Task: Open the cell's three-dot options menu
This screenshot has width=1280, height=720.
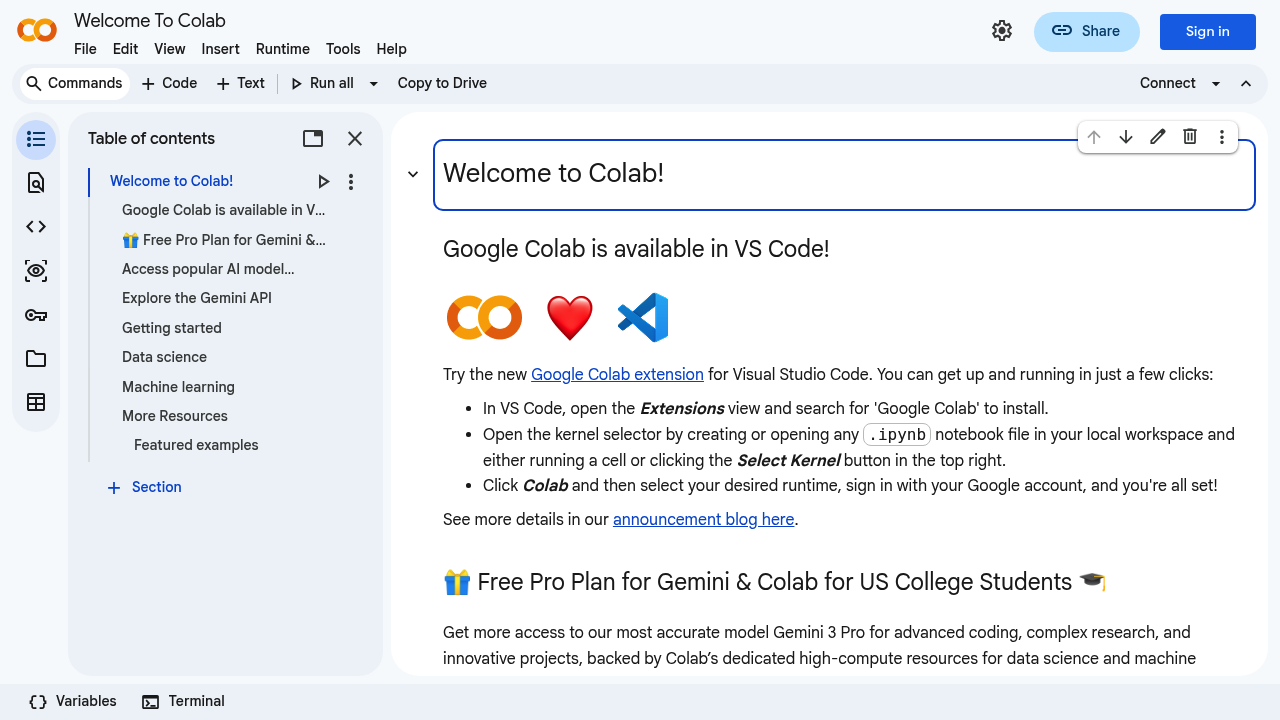Action: tap(1221, 136)
